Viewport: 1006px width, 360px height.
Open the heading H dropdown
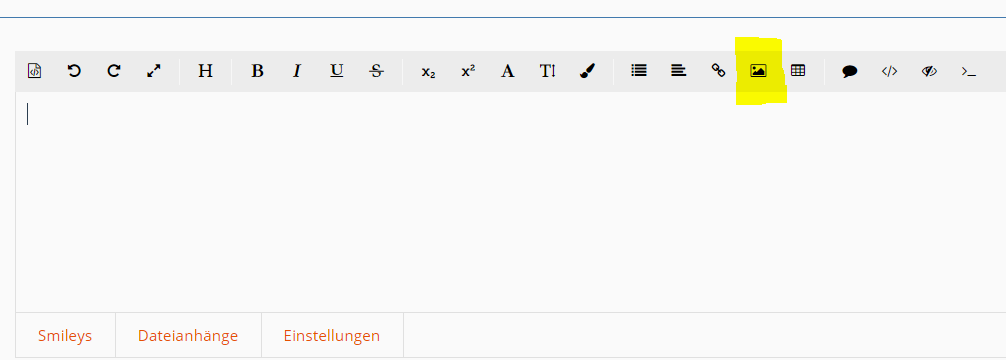[x=205, y=71]
